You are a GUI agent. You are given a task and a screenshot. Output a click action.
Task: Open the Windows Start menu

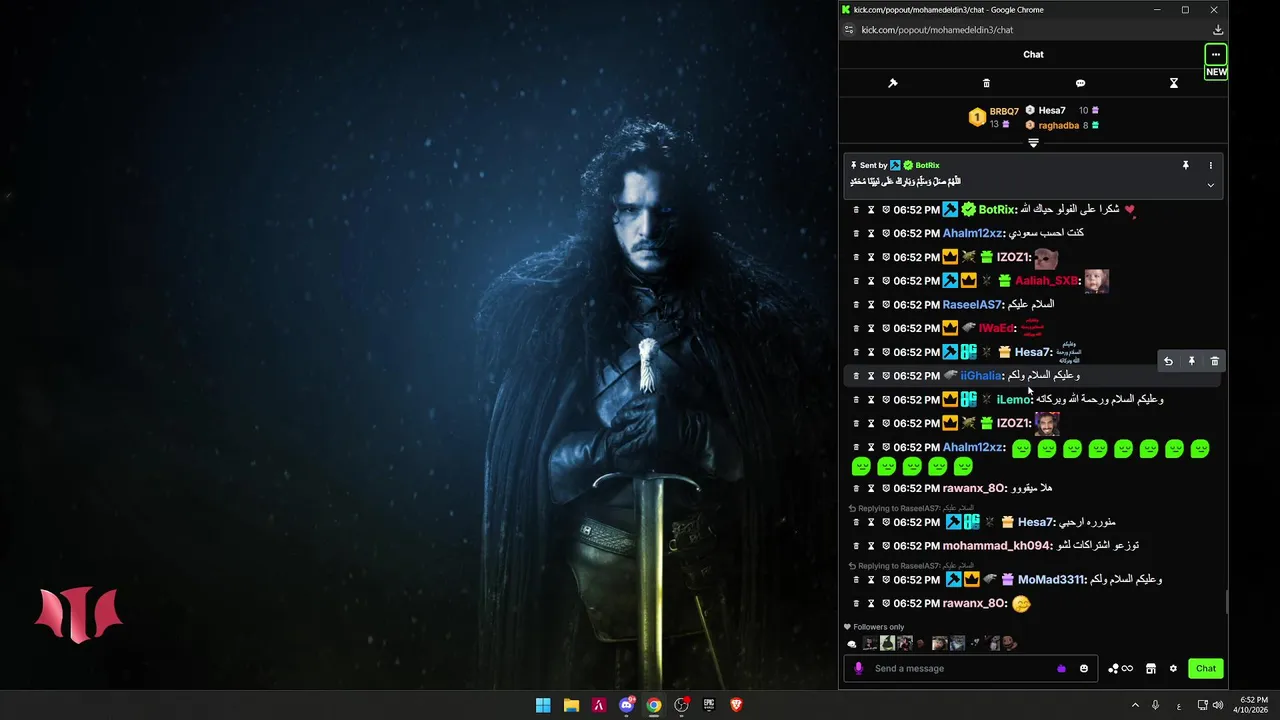pos(543,705)
